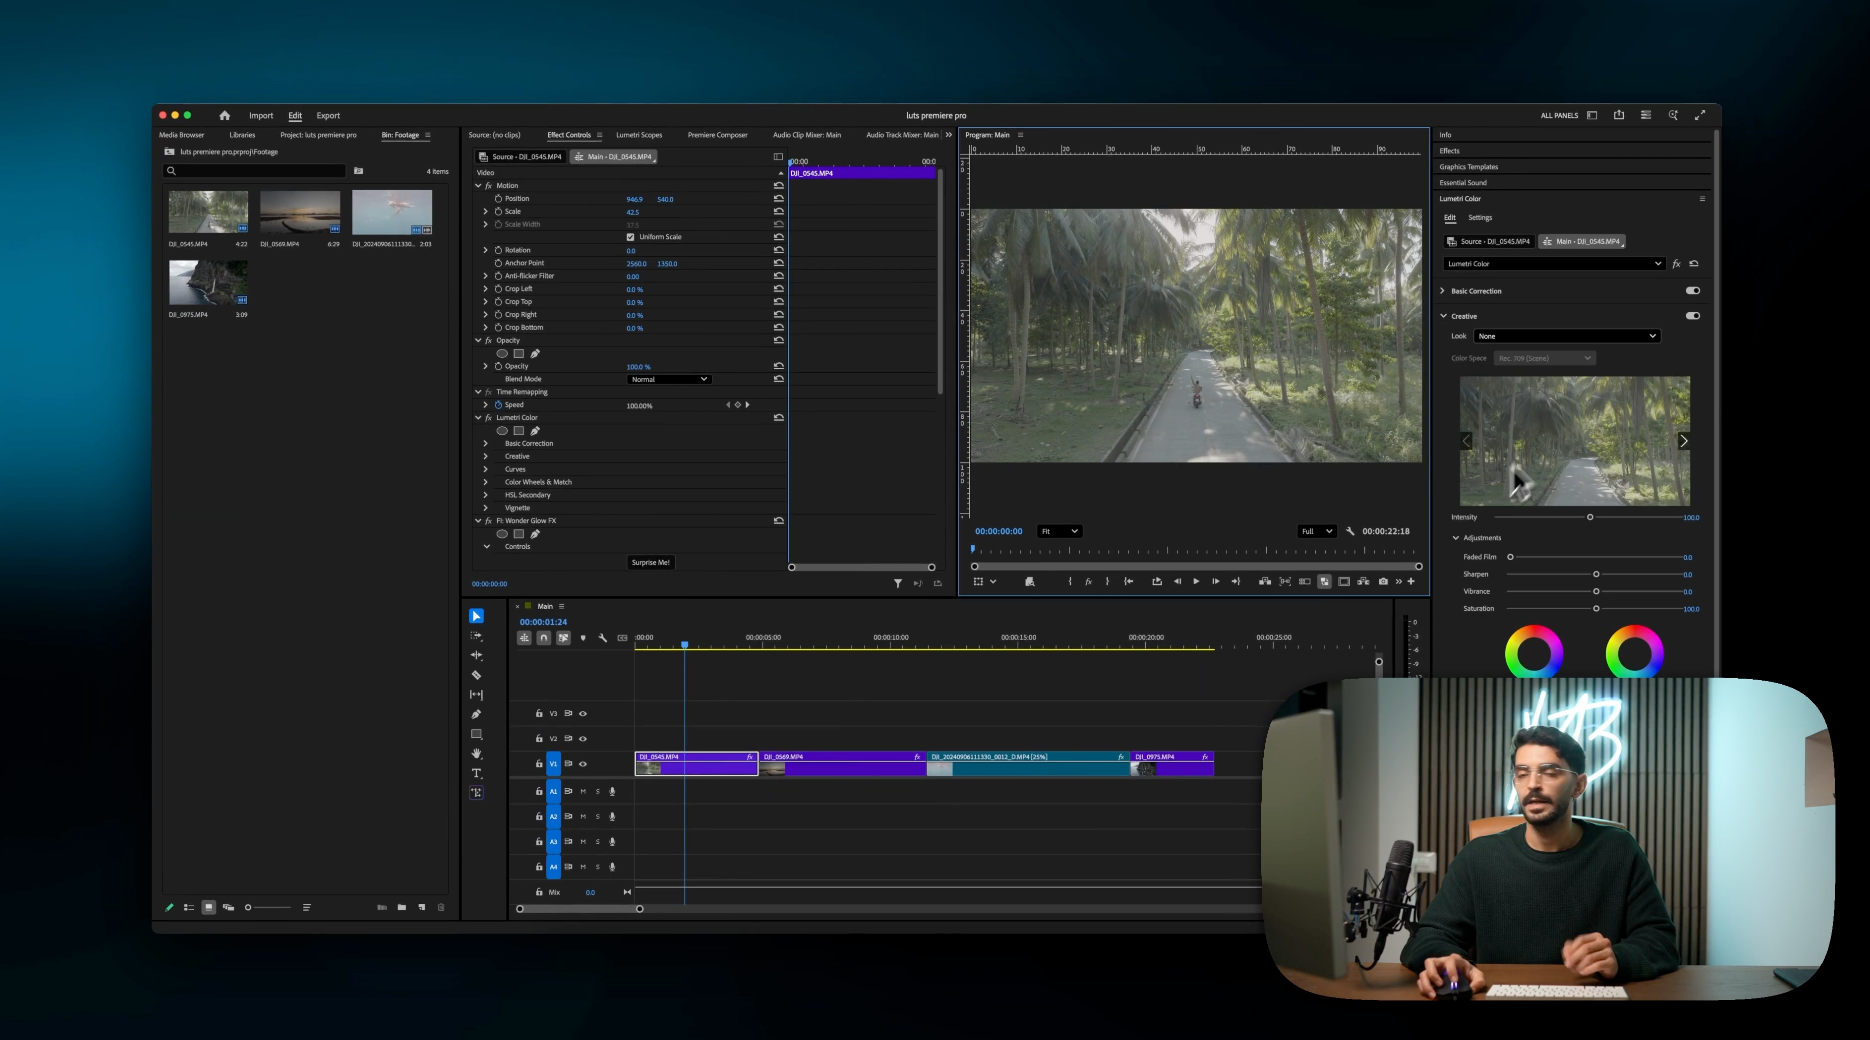Mute audio track A1

[x=583, y=791]
